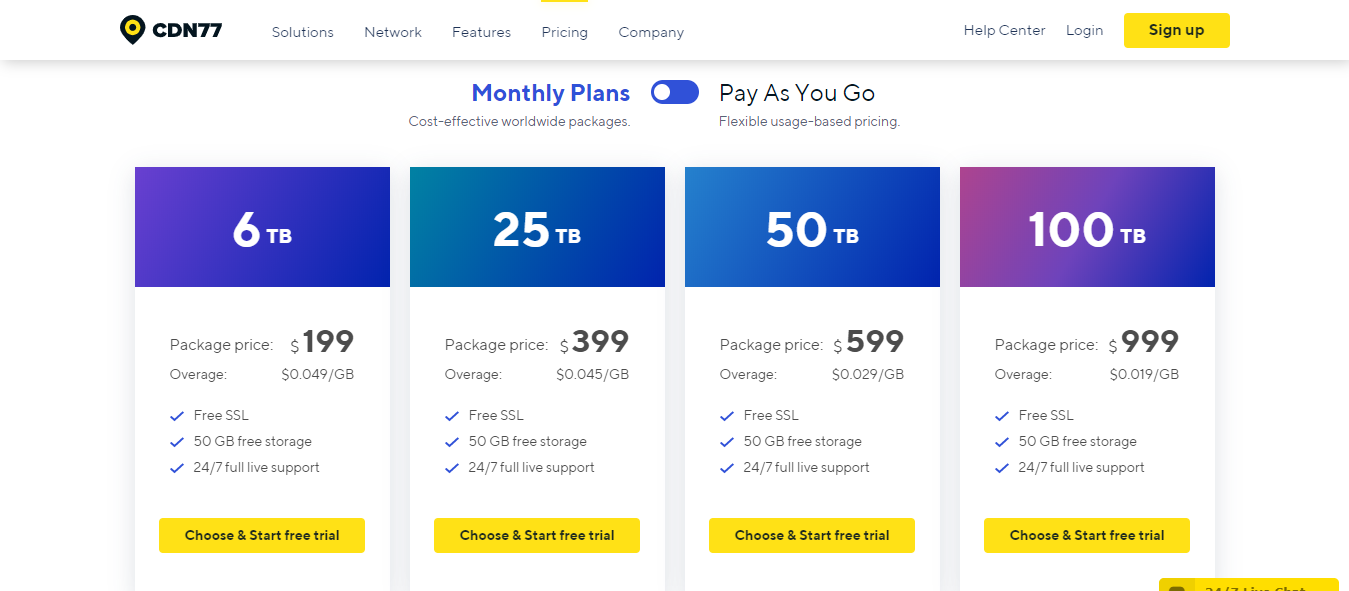Open the Help Center link
Image resolution: width=1349 pixels, height=591 pixels.
(x=1004, y=30)
